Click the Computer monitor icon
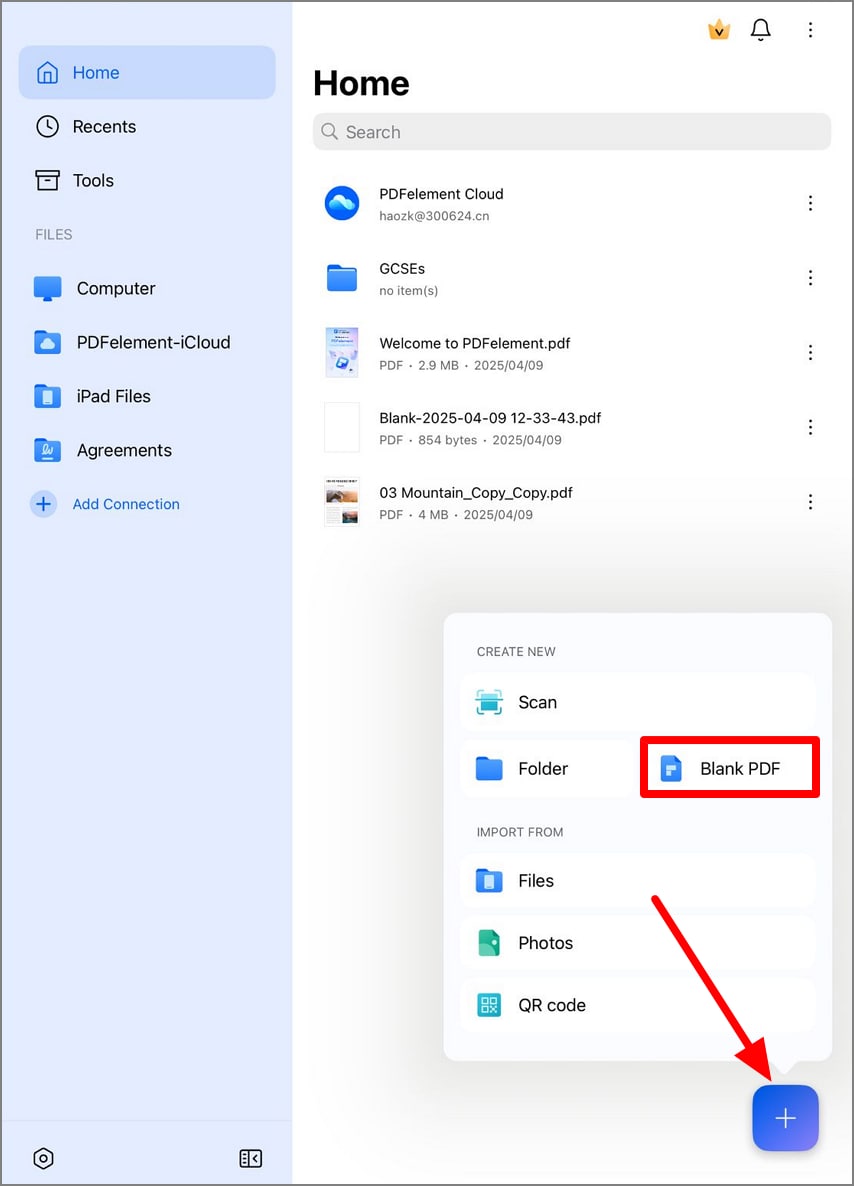 (48, 288)
